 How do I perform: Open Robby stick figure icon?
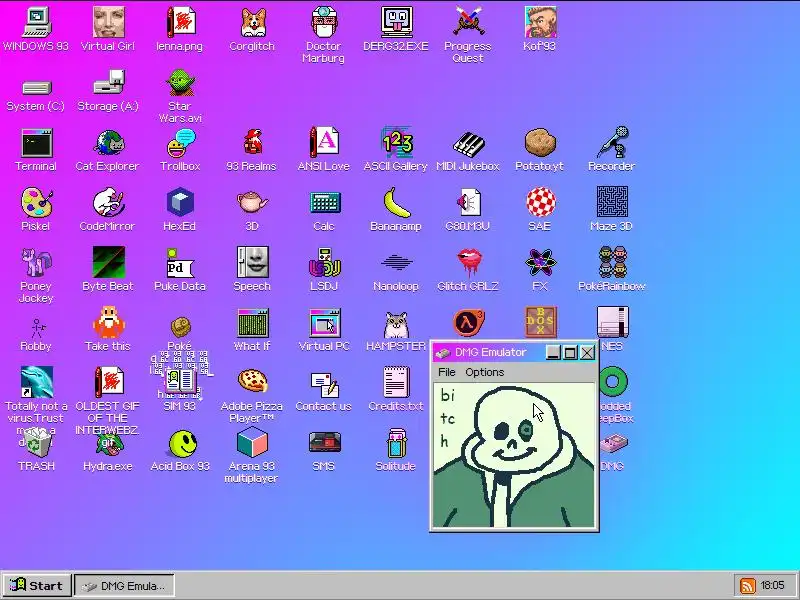click(37, 329)
